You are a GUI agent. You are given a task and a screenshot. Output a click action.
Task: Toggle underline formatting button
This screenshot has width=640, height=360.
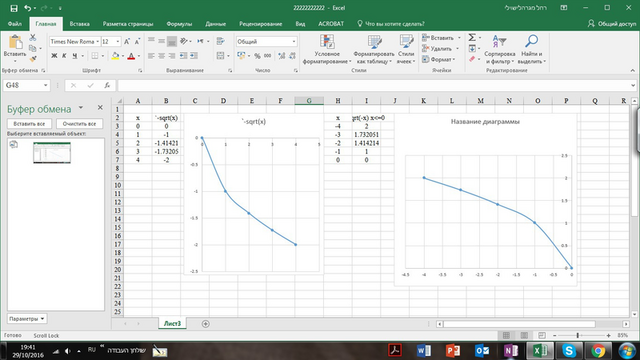[74, 56]
